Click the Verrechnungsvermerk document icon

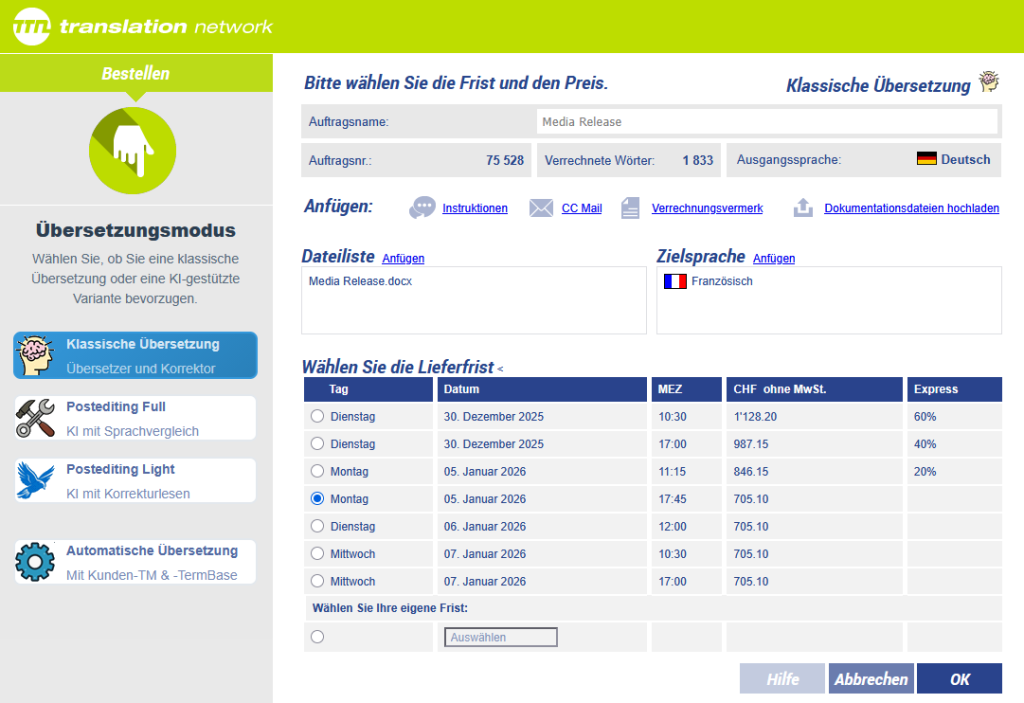[630, 208]
